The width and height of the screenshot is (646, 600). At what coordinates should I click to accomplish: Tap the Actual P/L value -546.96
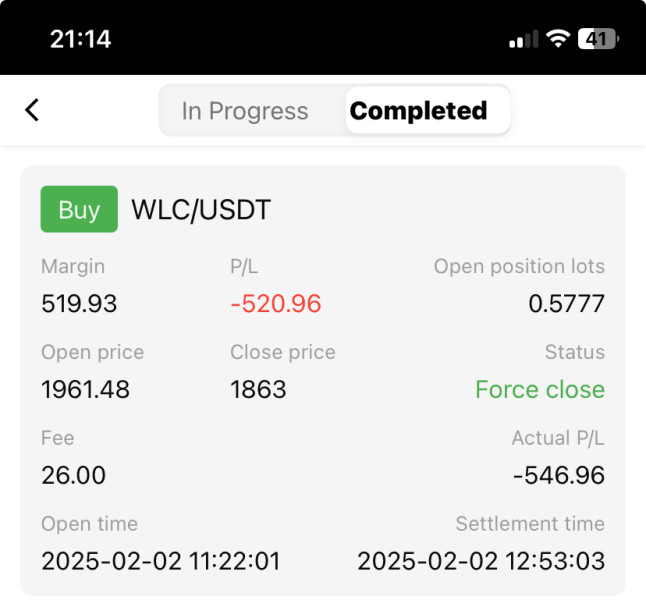(x=558, y=475)
